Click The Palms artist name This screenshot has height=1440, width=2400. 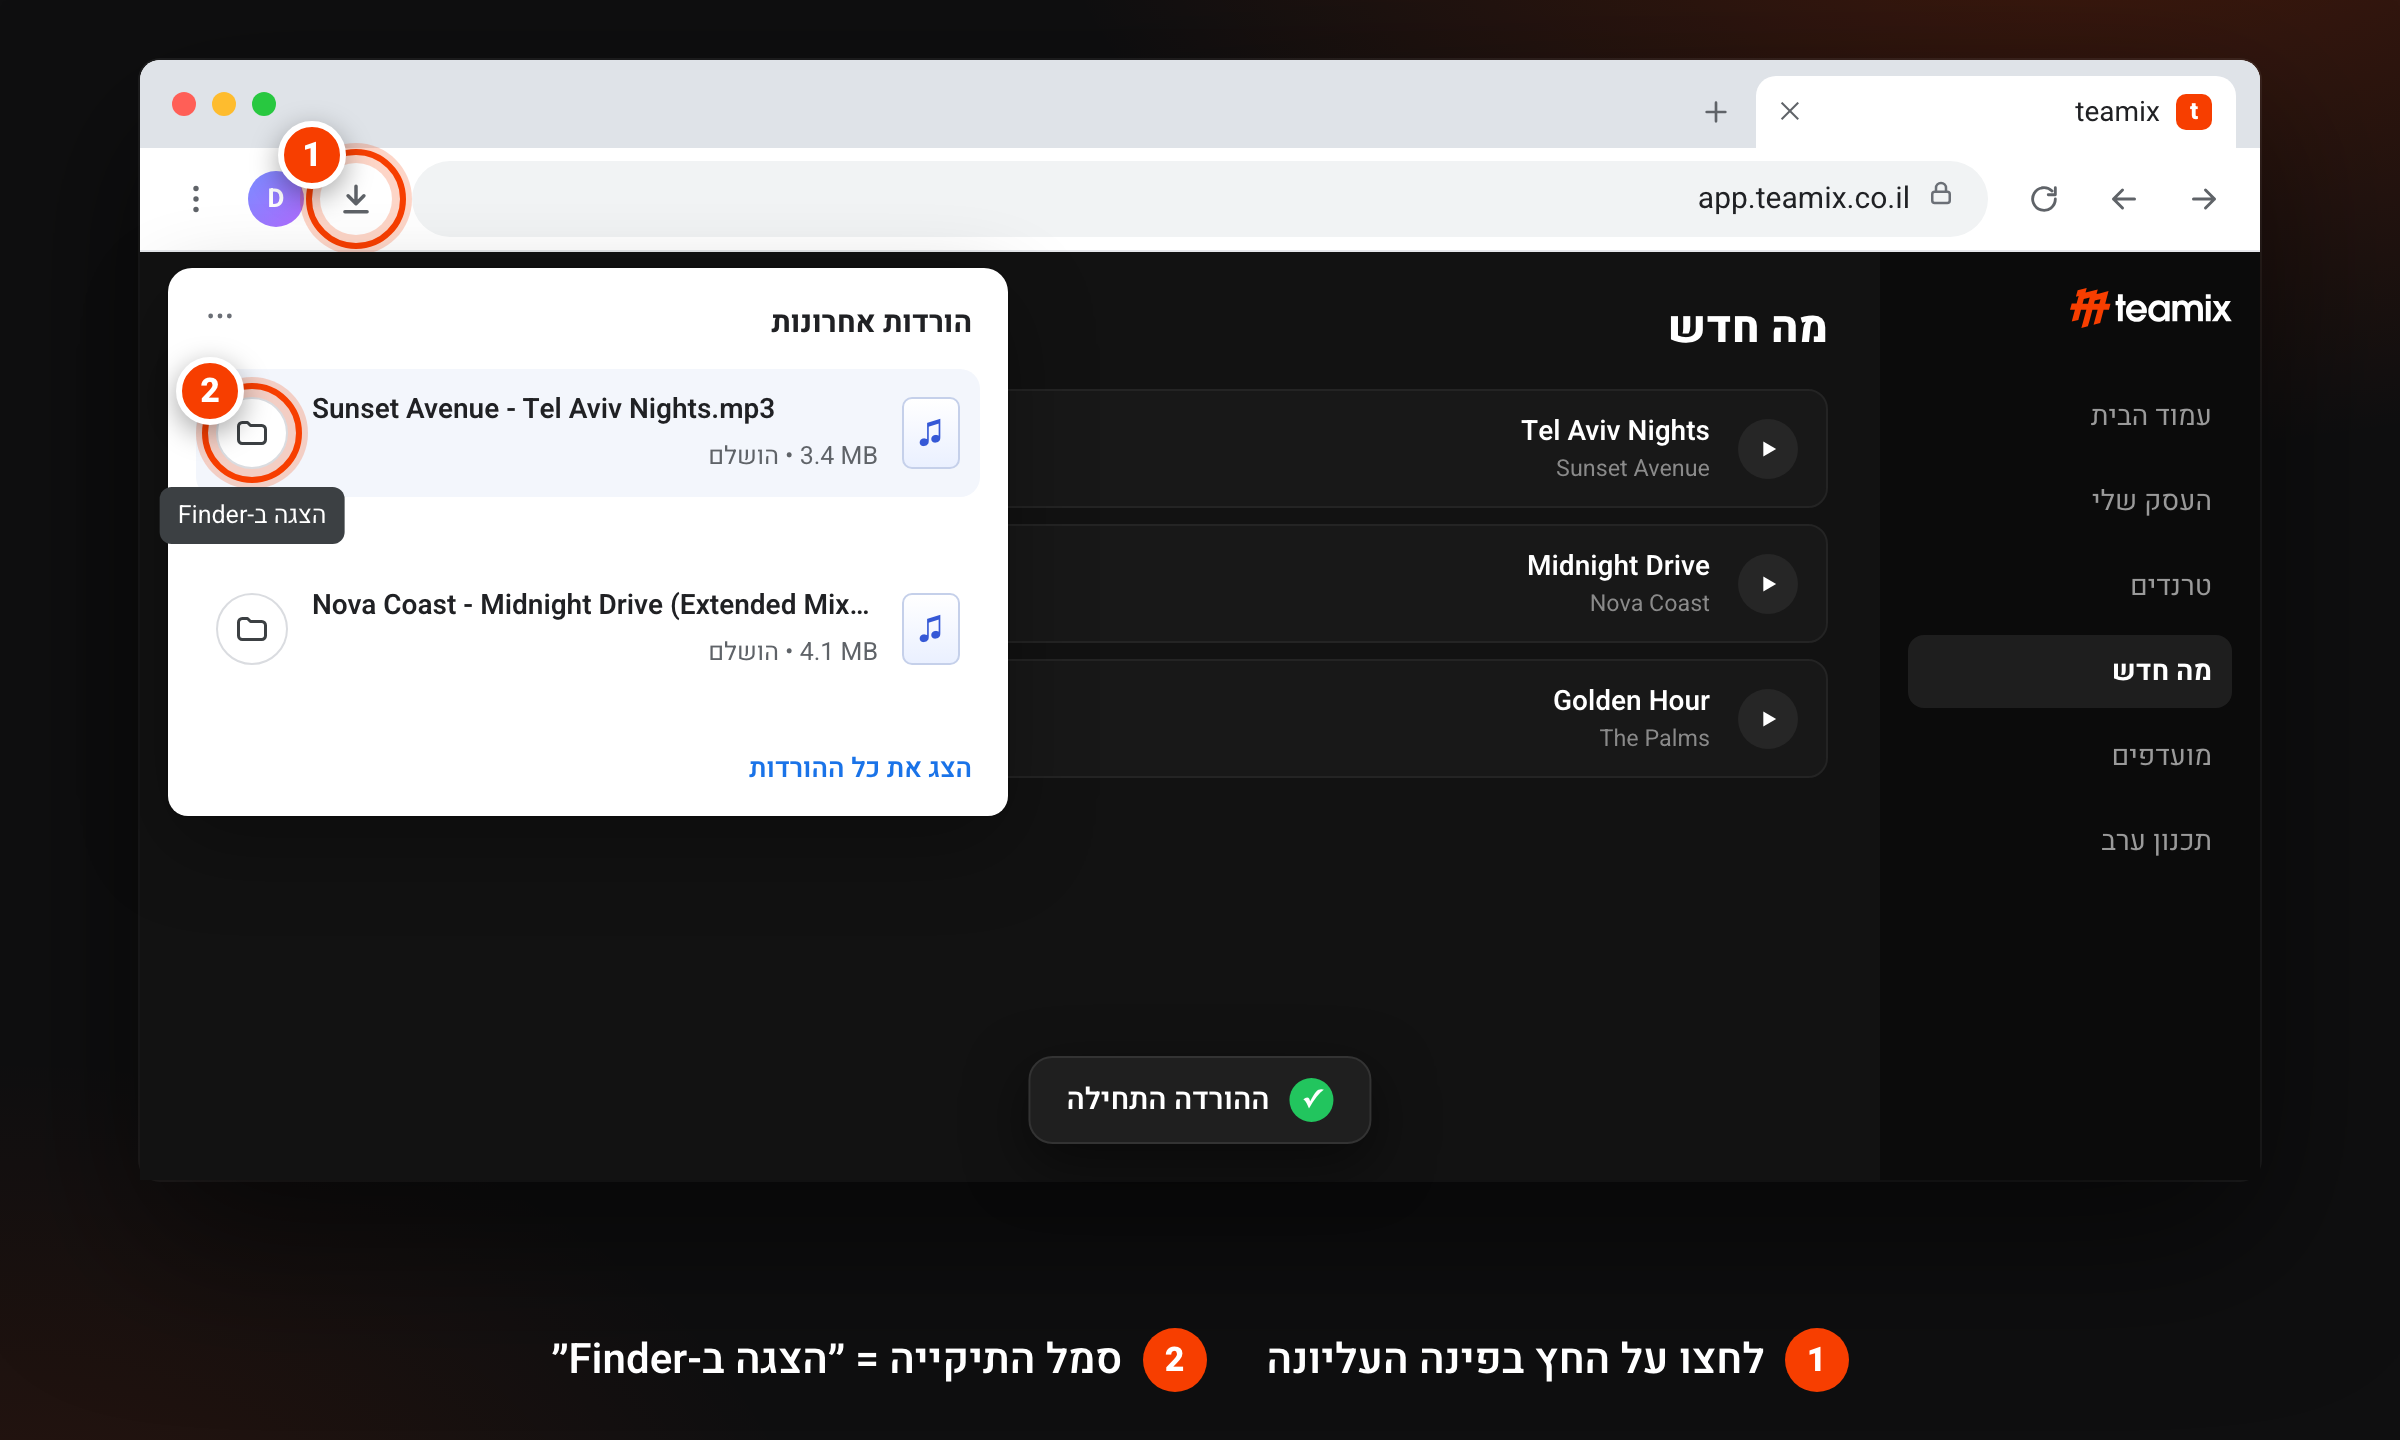click(1654, 738)
